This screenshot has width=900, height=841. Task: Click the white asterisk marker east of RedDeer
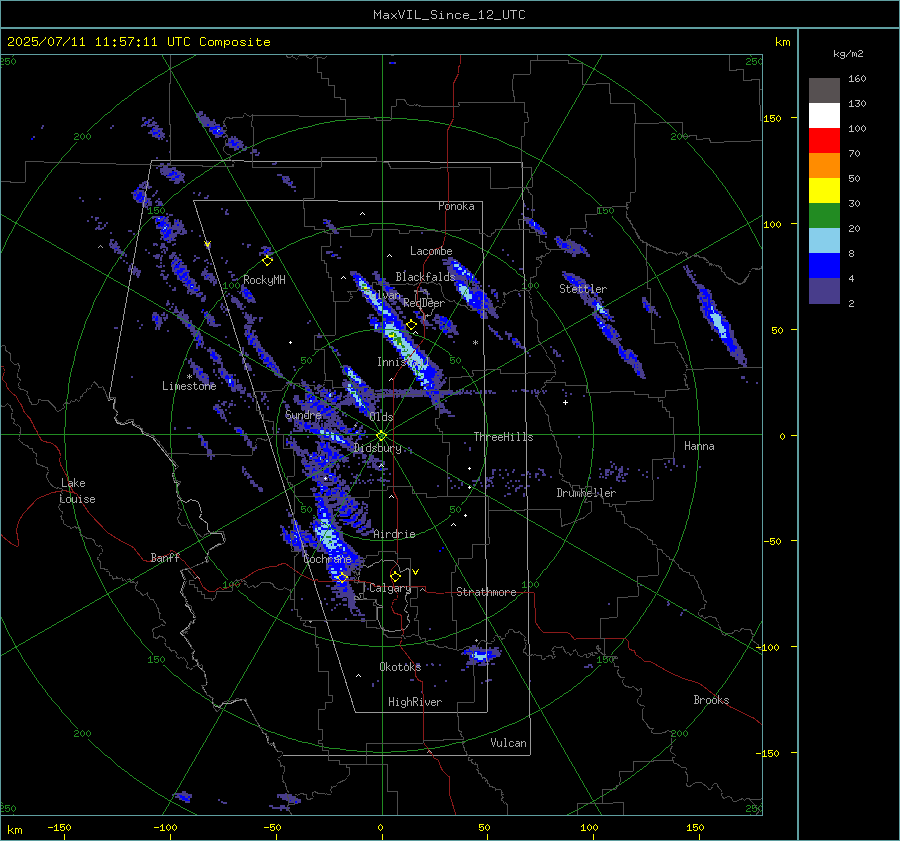(x=475, y=343)
